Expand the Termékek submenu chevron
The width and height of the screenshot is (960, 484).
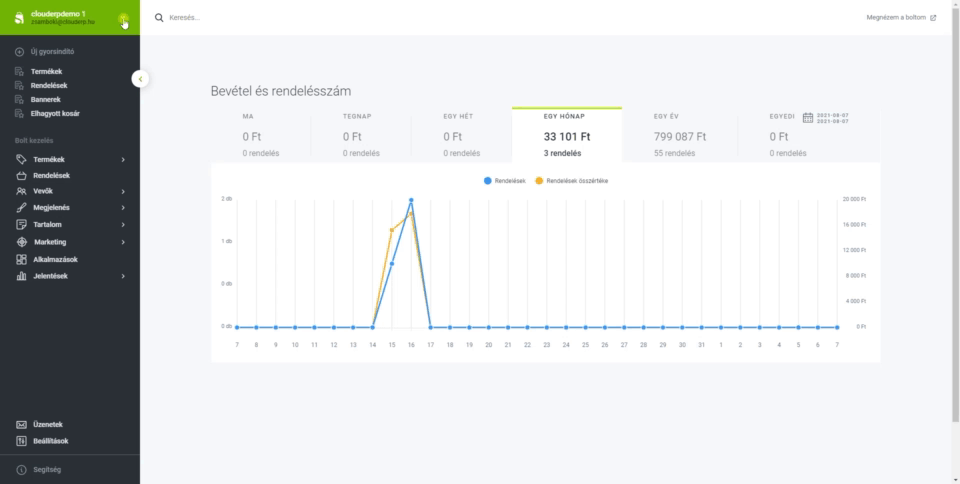(x=123, y=159)
